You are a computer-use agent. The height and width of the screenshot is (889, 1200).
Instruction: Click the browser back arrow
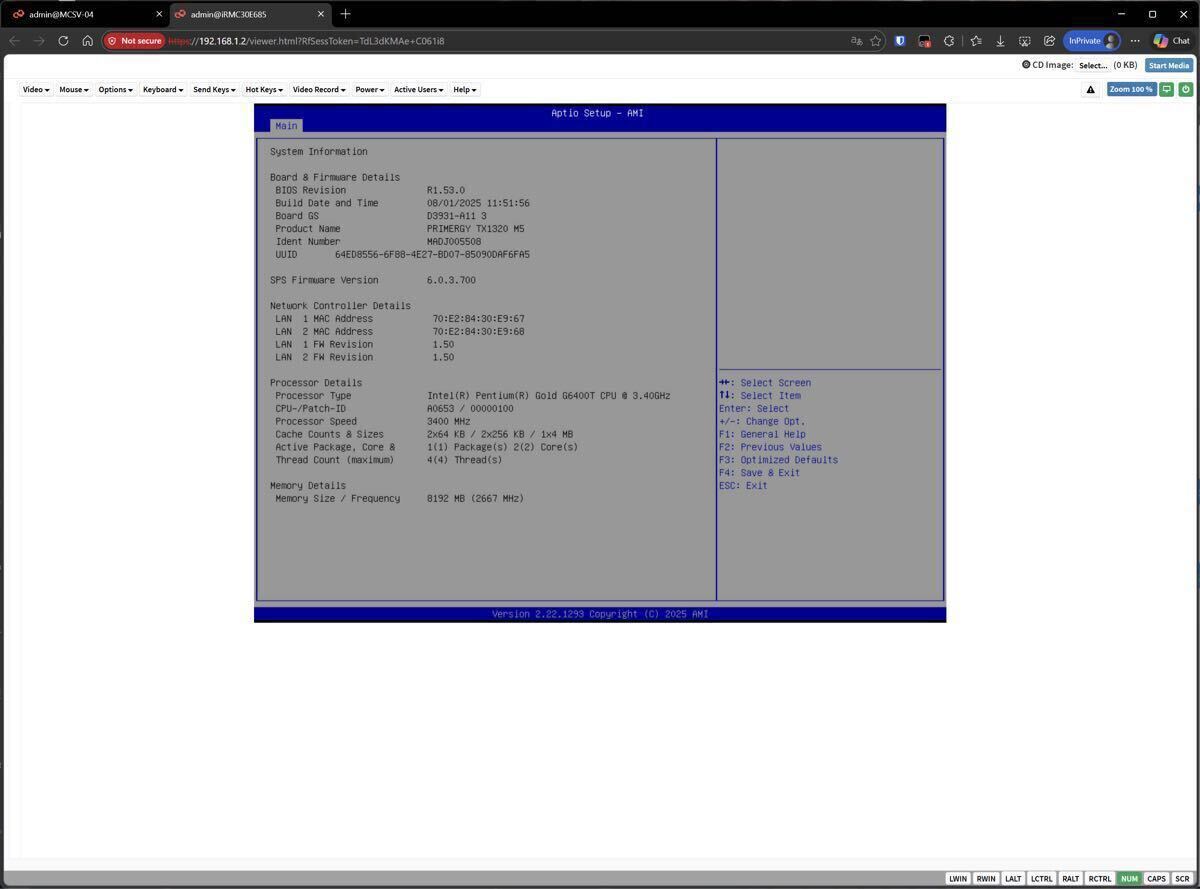pos(14,41)
